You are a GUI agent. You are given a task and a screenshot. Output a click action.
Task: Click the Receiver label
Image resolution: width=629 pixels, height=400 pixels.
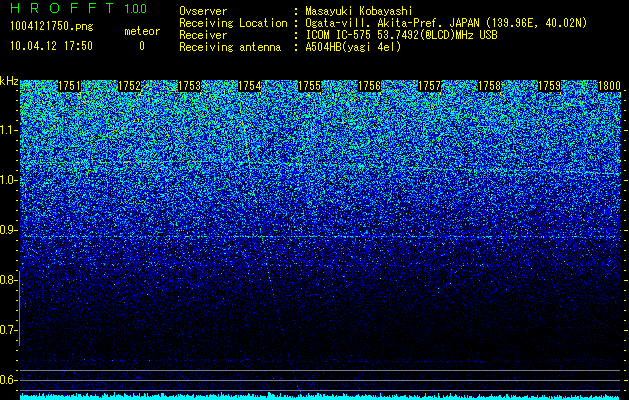click(203, 35)
